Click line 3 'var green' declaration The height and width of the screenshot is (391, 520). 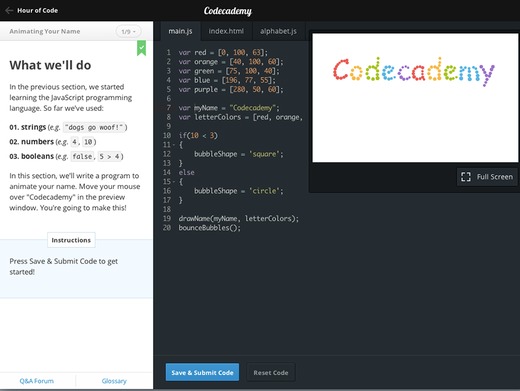(x=229, y=71)
